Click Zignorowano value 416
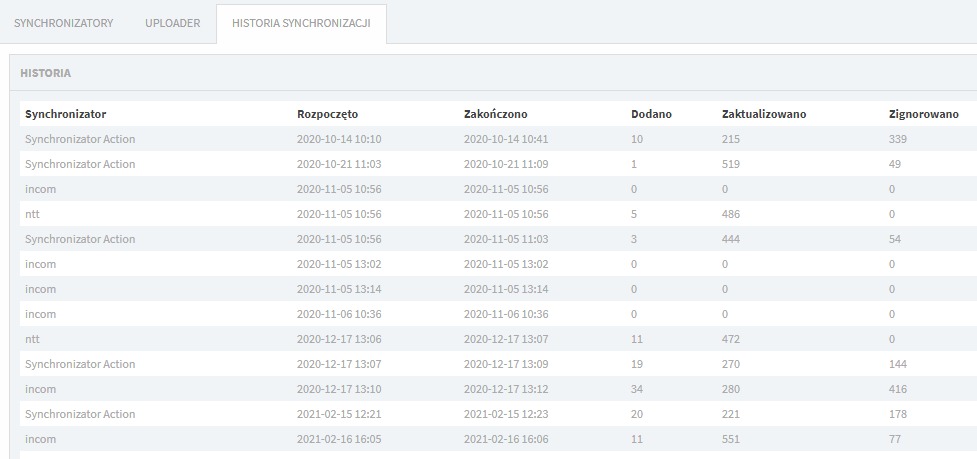This screenshot has height=459, width=977. click(898, 389)
